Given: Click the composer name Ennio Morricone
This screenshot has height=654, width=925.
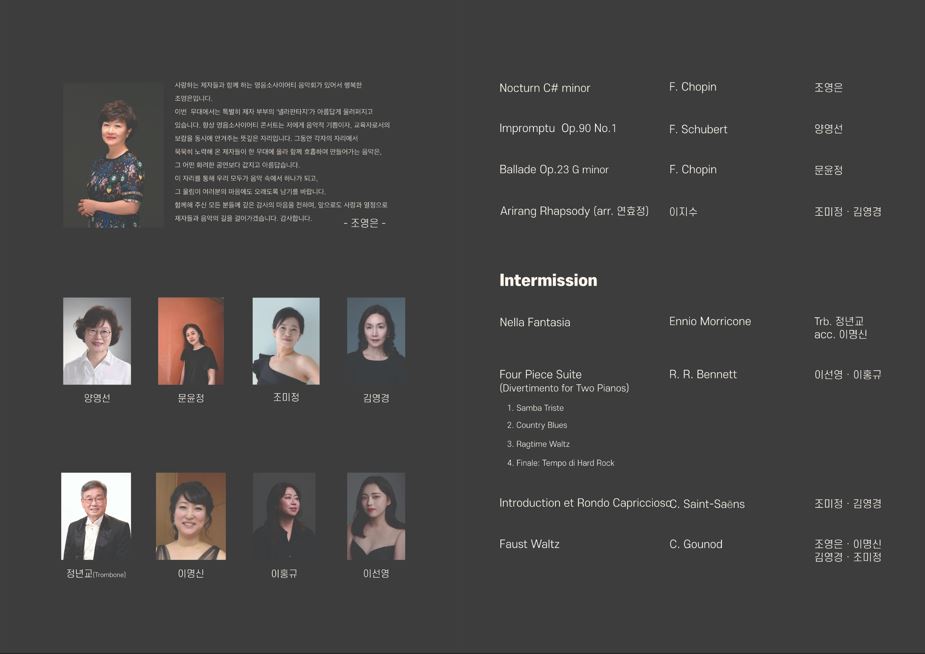Looking at the screenshot, I should [x=710, y=322].
